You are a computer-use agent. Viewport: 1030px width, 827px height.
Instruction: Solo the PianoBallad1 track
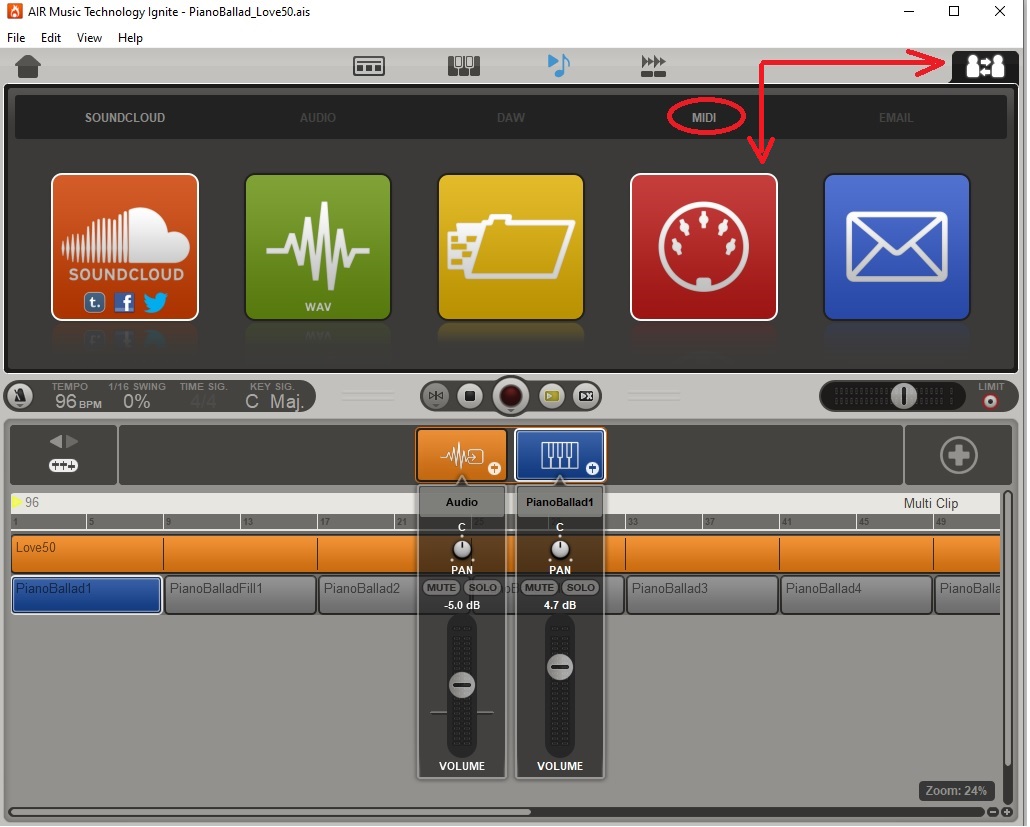pyautogui.click(x=581, y=588)
